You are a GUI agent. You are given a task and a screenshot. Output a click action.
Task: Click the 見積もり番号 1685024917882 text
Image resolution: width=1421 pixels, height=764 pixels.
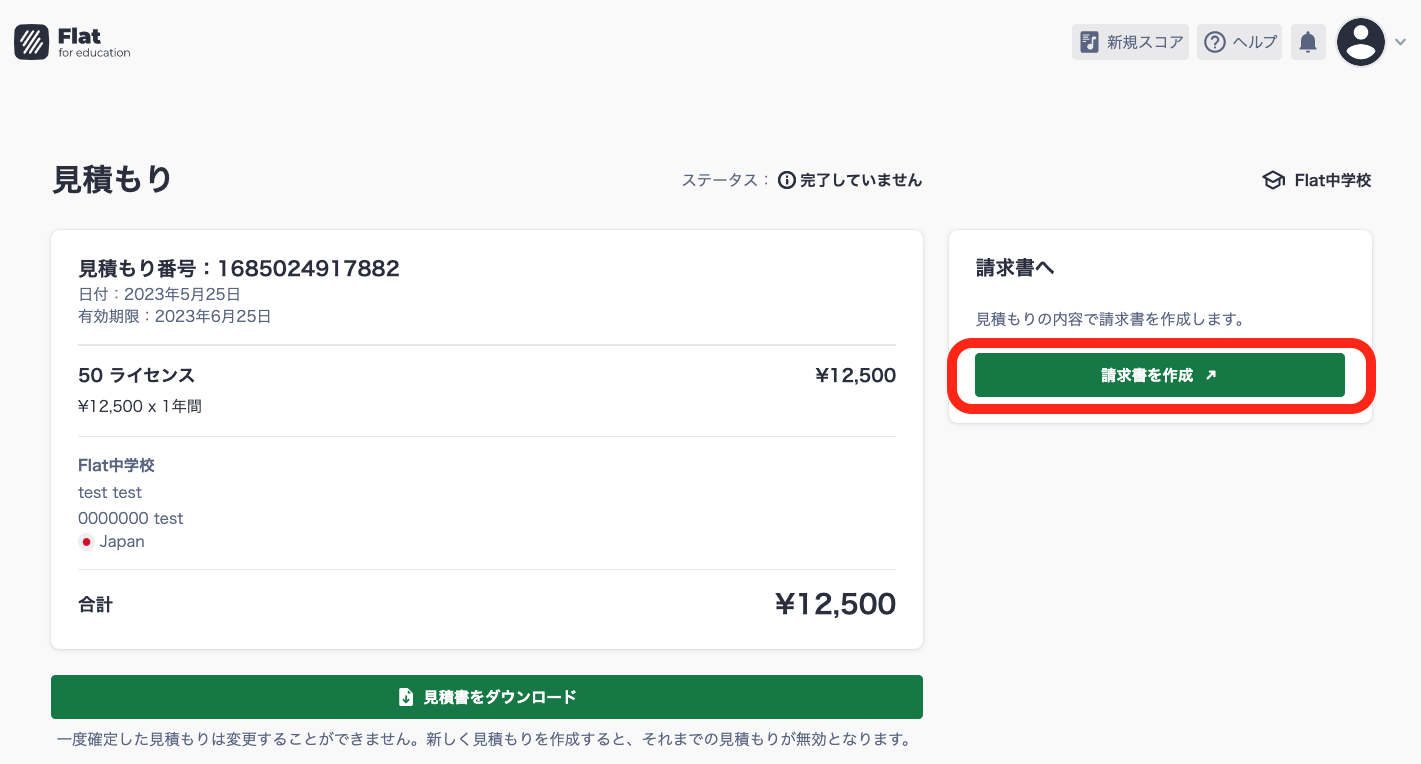[x=239, y=268]
